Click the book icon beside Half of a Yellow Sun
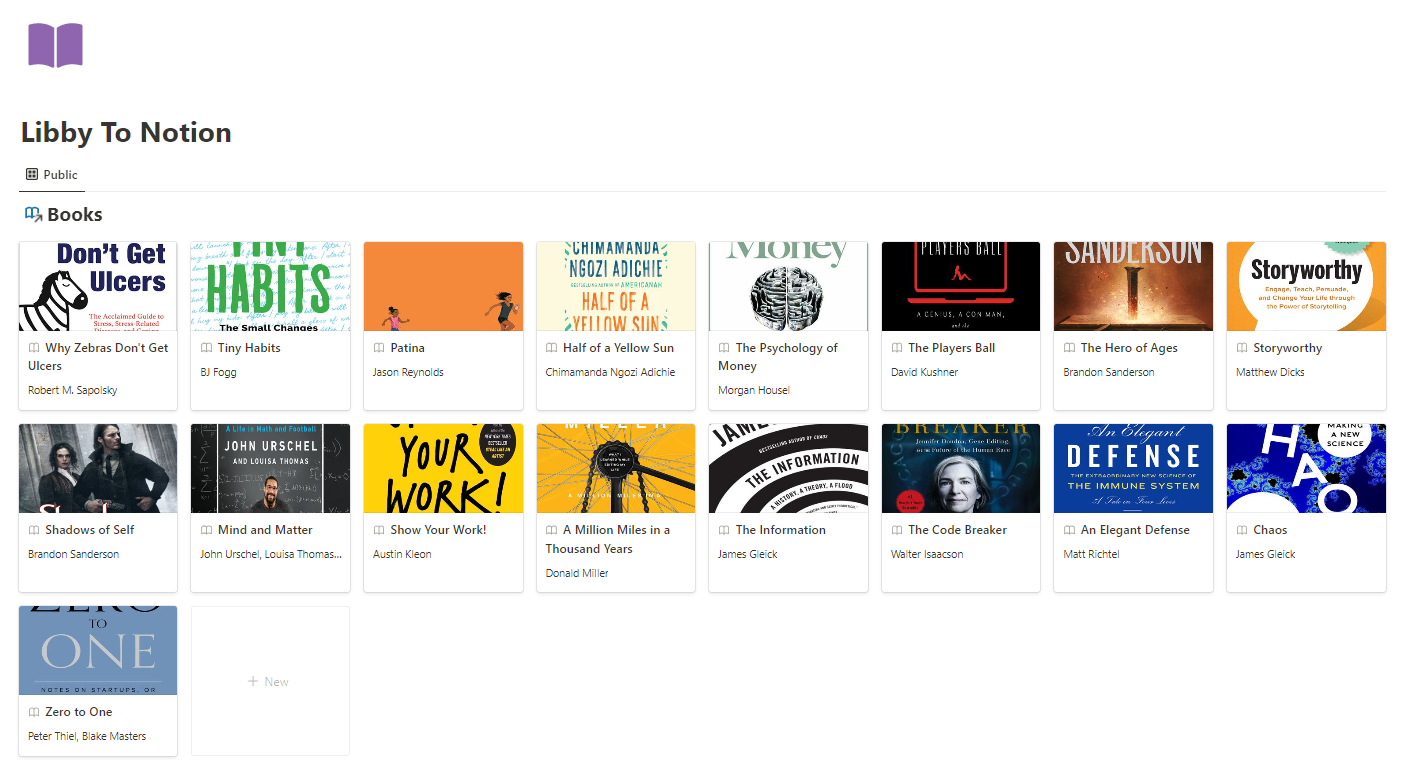1401x773 pixels. point(552,348)
